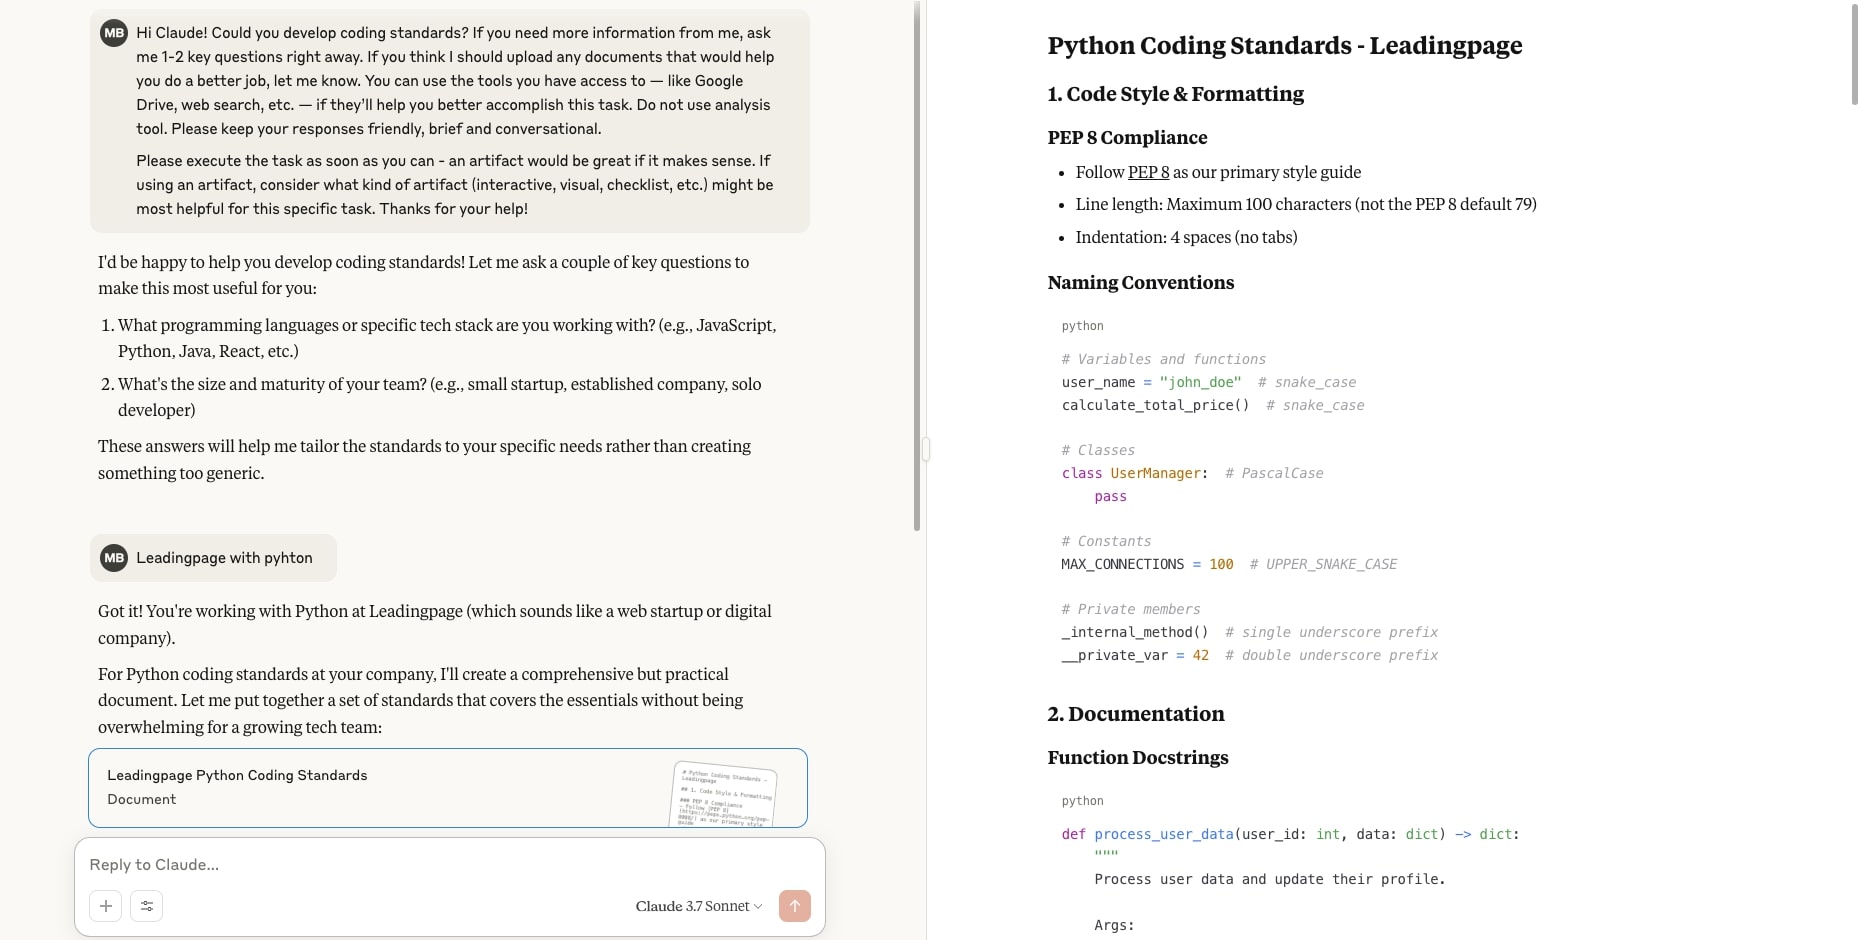The image size is (1860, 940).
Task: Click the "Naming Conventions" subheading
Action: [x=1140, y=283]
